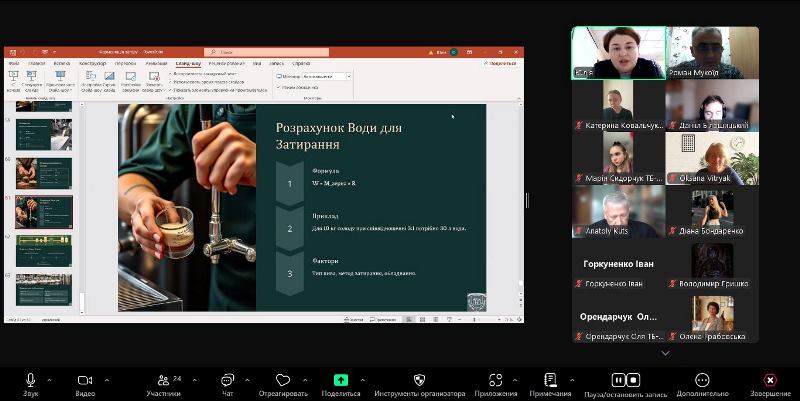Fit slide to window icon in status bar
This screenshot has width=800, height=401.
coord(519,319)
